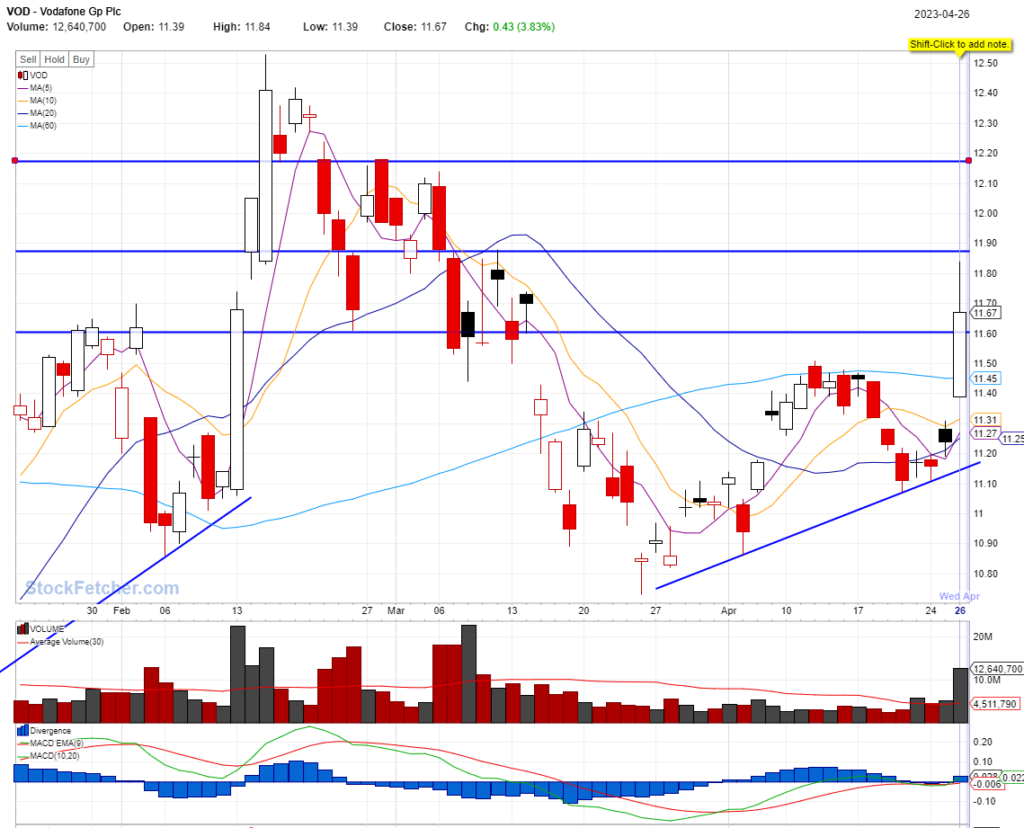
Task: Click the tallest volume bar near Mar 08
Action: 468,673
